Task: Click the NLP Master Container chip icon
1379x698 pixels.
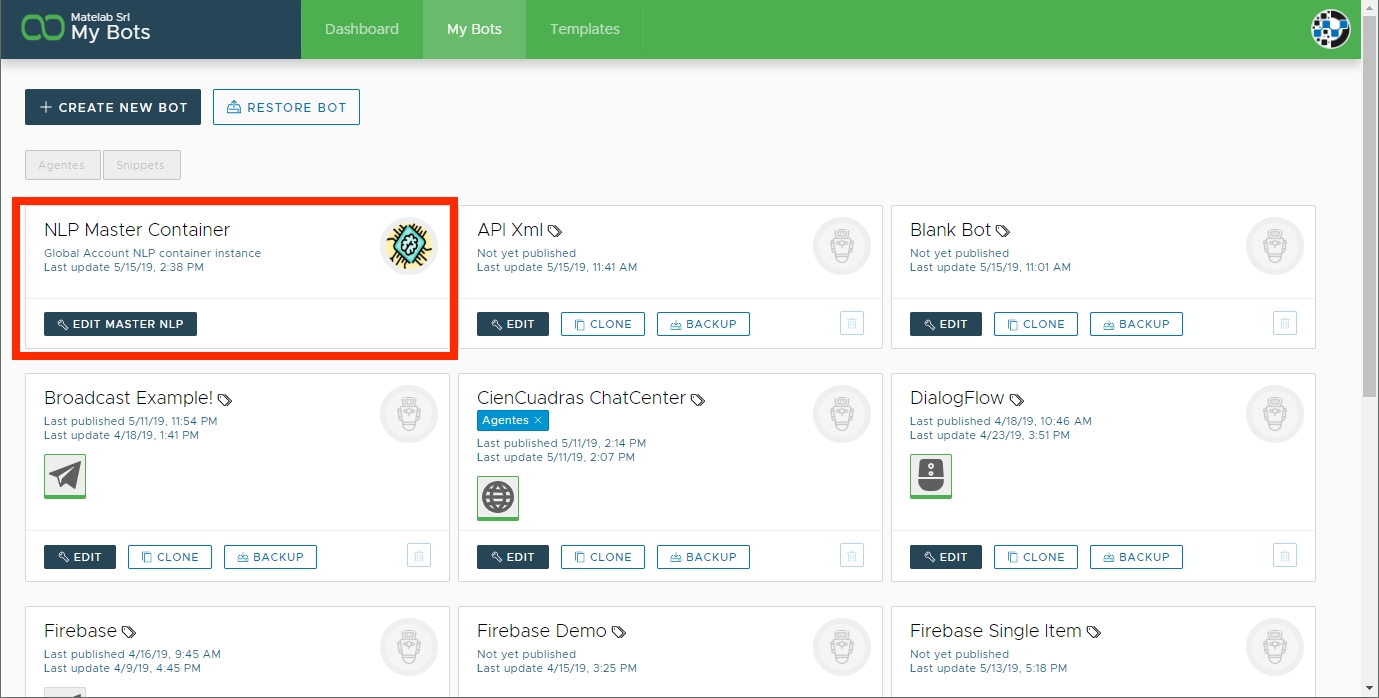Action: [409, 246]
